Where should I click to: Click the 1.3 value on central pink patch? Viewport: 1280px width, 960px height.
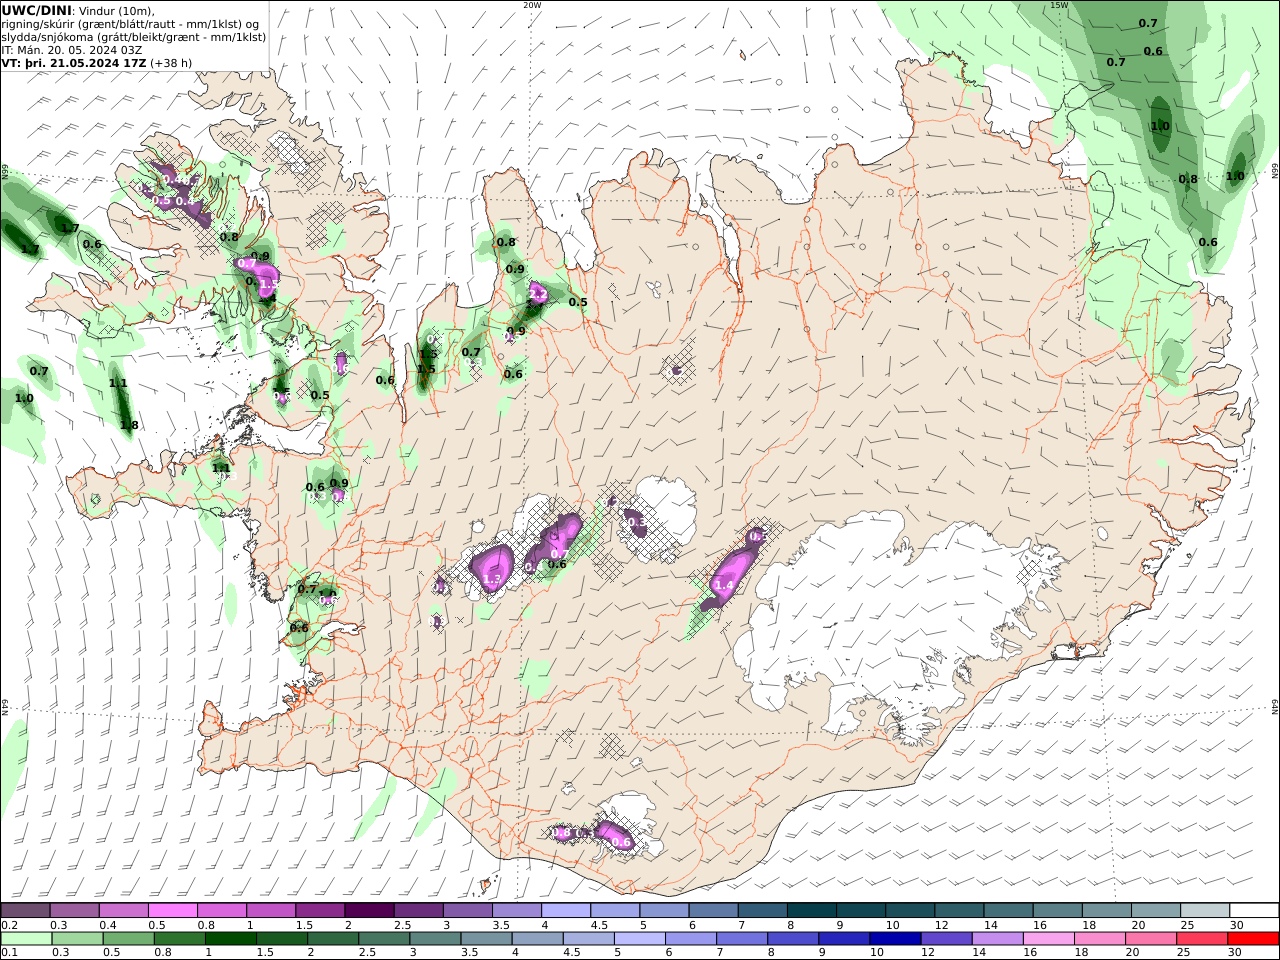(492, 580)
